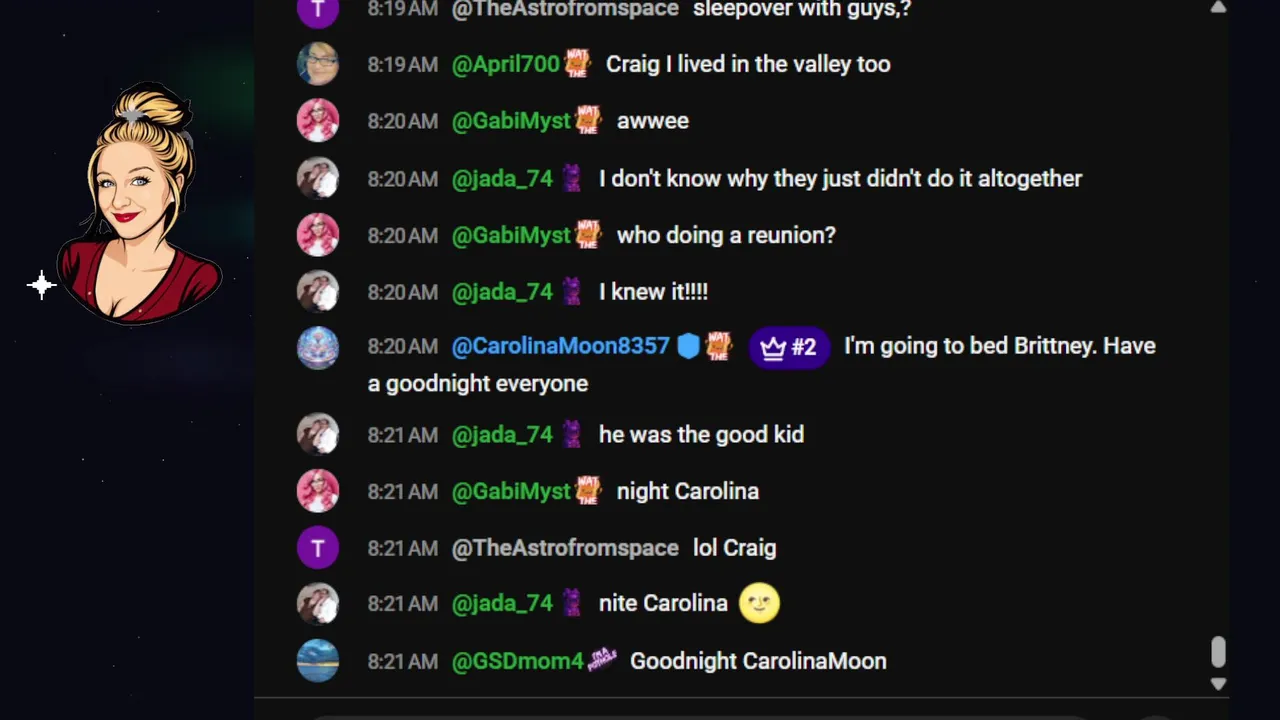Click GabiMyst's pink avatar beside night Carolina
The width and height of the screenshot is (1280, 720).
click(318, 491)
